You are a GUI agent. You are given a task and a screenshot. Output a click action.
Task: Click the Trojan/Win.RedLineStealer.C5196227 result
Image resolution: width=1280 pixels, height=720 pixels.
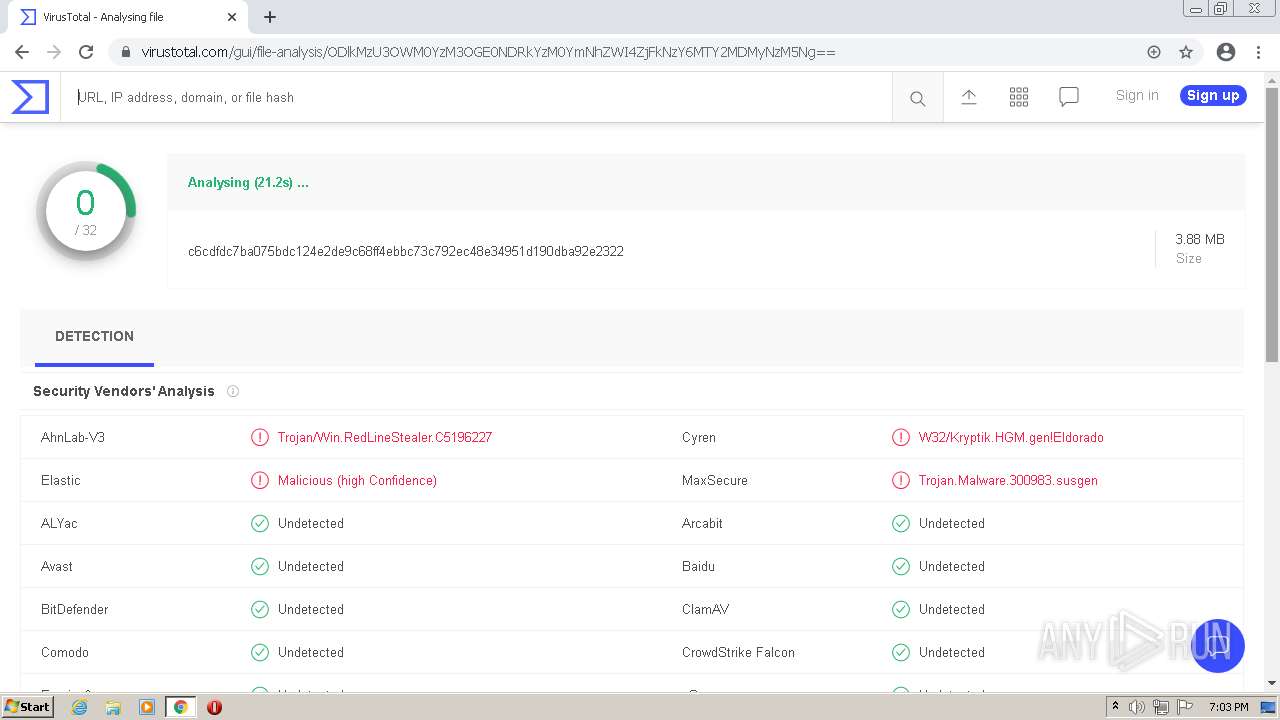point(385,437)
